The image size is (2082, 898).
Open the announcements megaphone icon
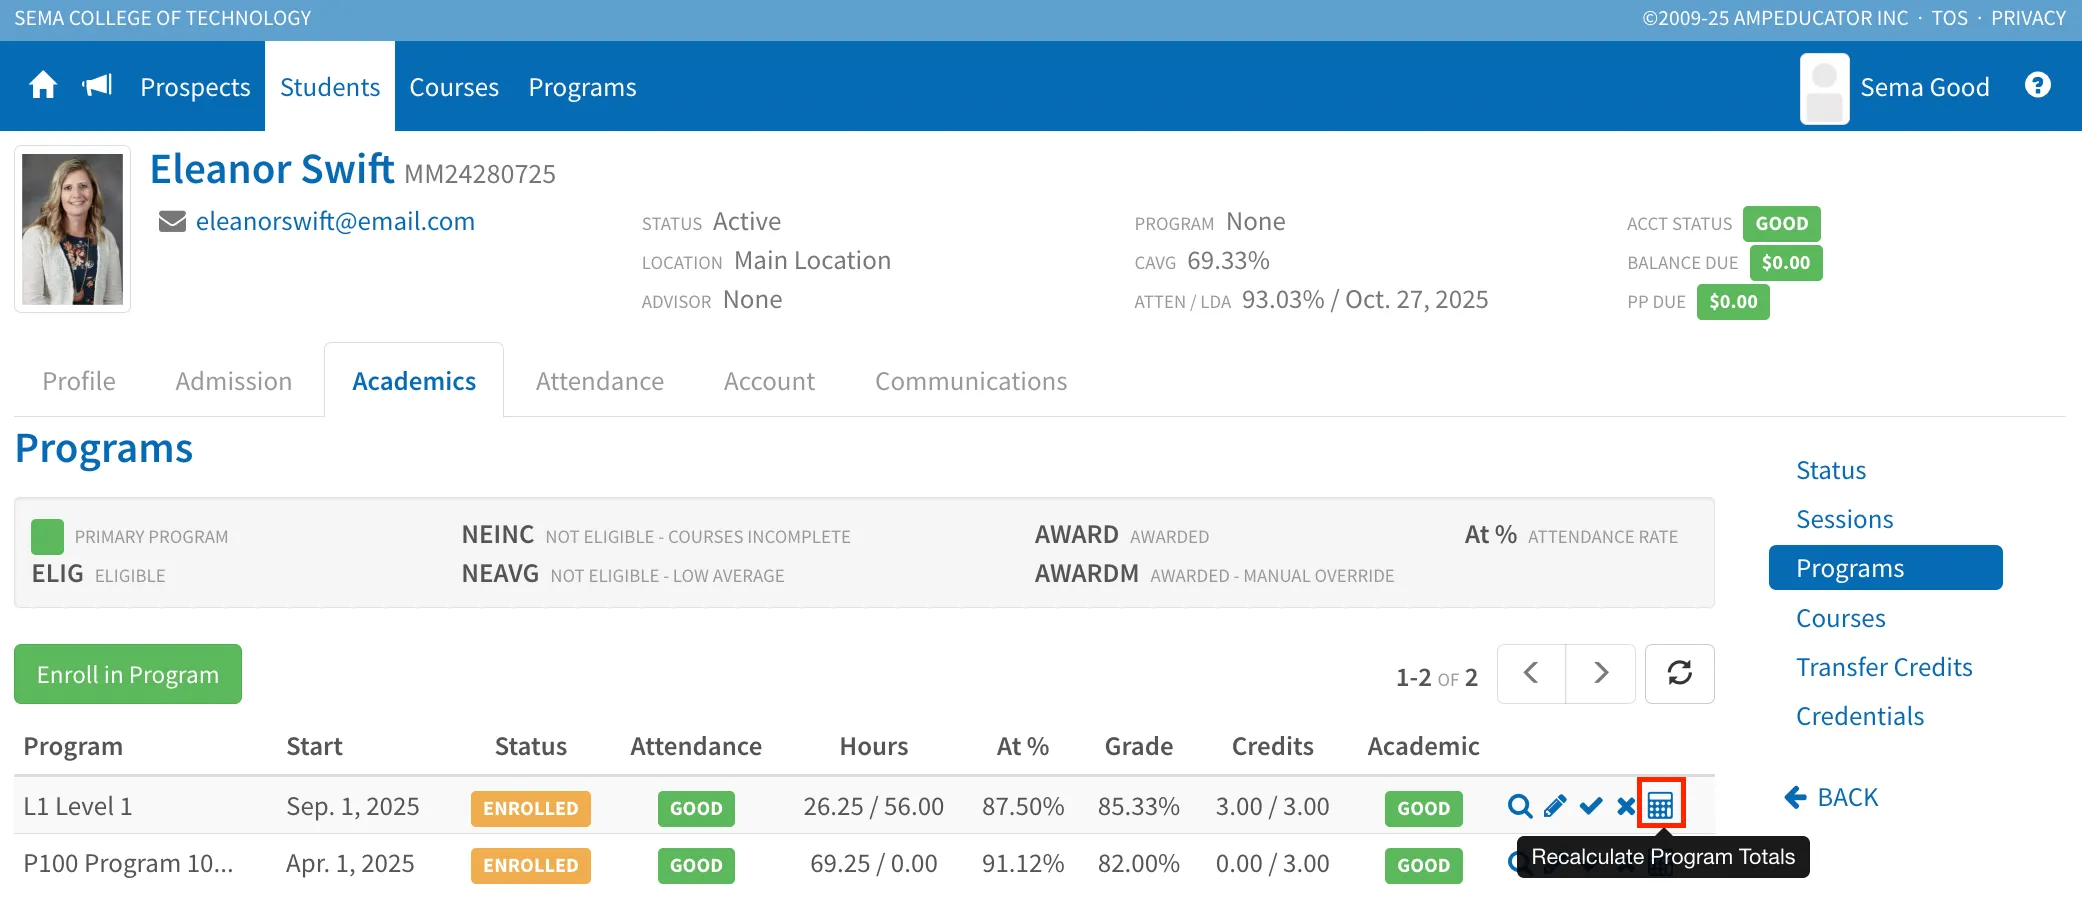97,86
